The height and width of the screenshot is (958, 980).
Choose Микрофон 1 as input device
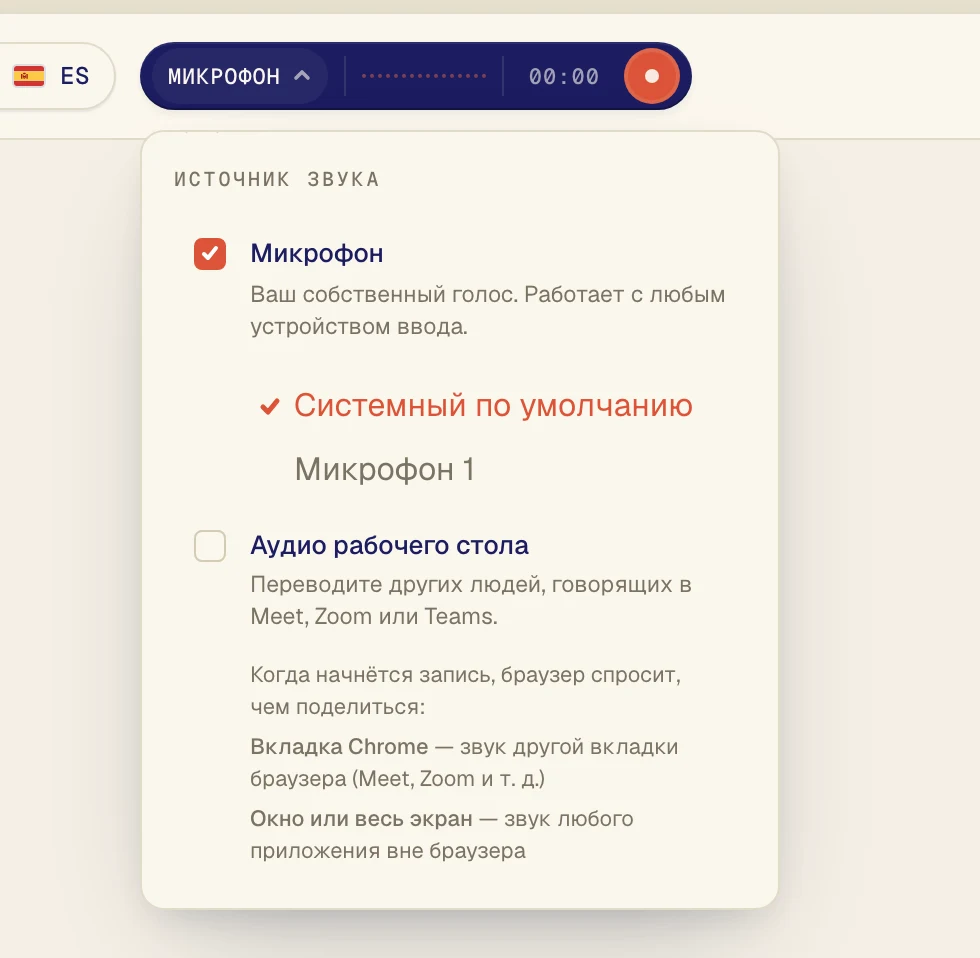pos(385,469)
